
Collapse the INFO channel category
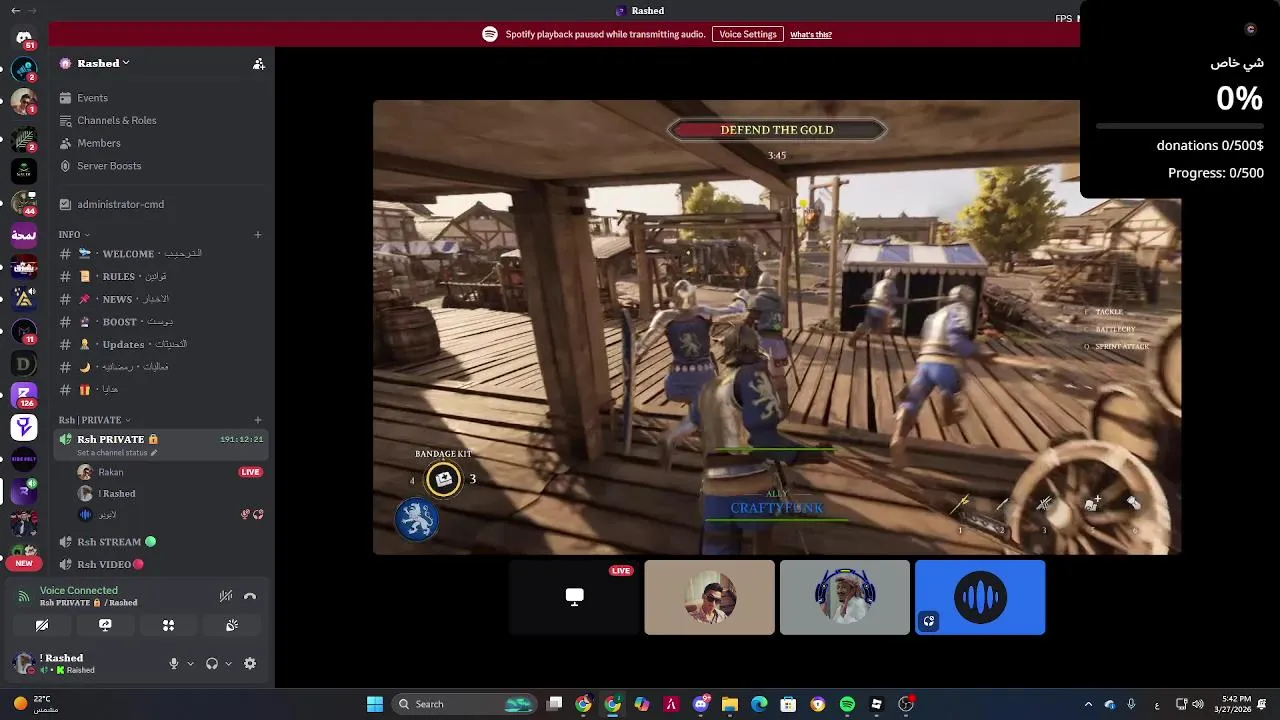(x=74, y=234)
